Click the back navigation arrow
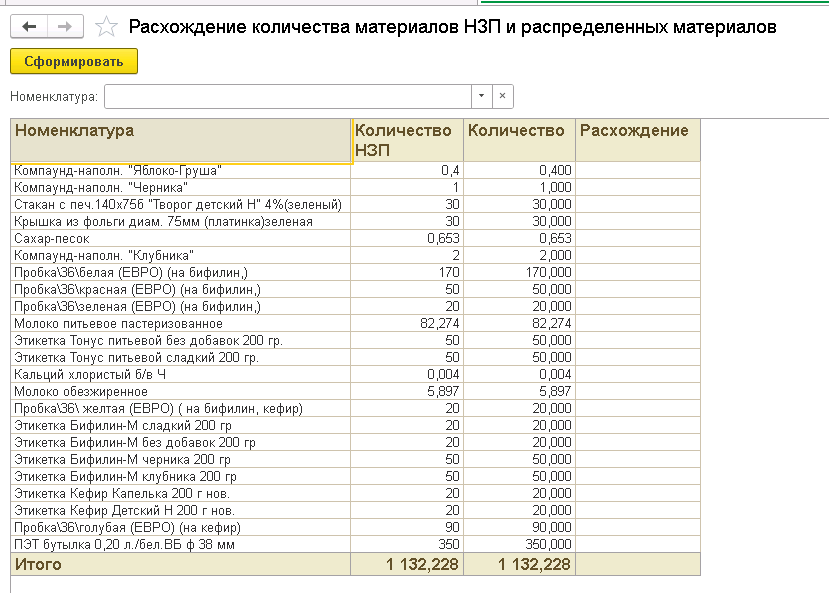This screenshot has height=593, width=829. coord(29,27)
